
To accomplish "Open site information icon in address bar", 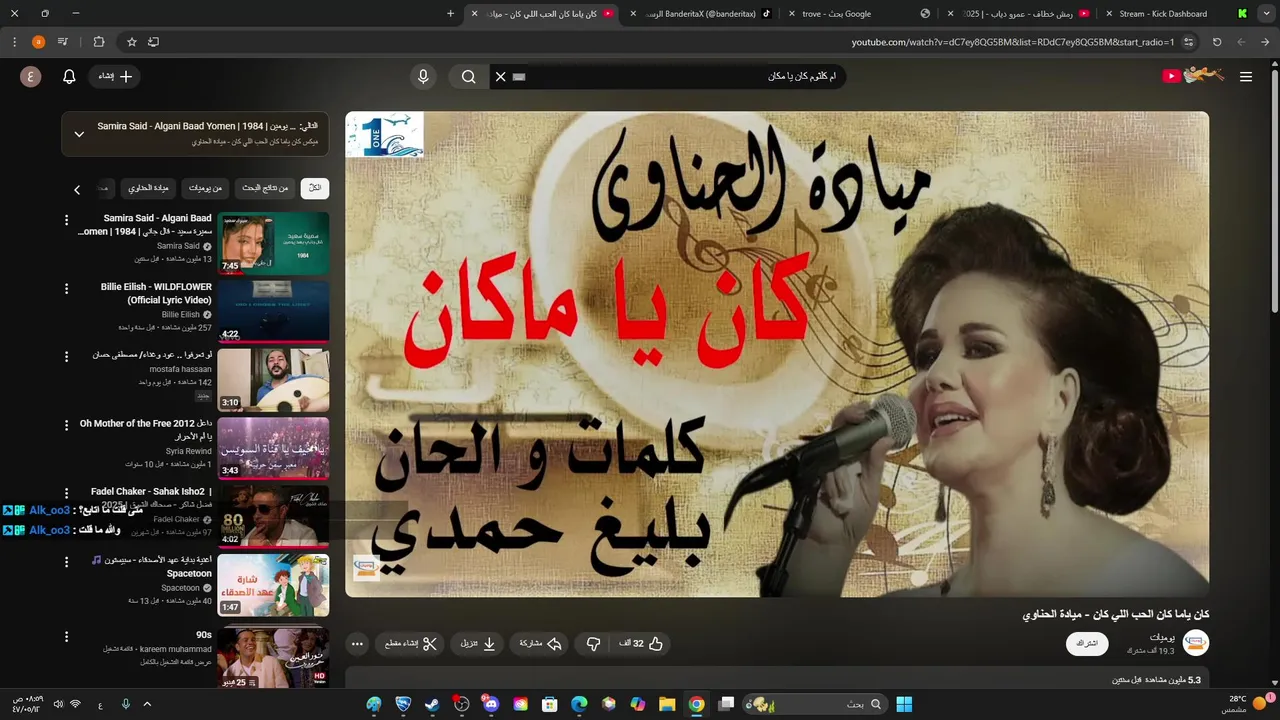I will click(x=1188, y=42).
